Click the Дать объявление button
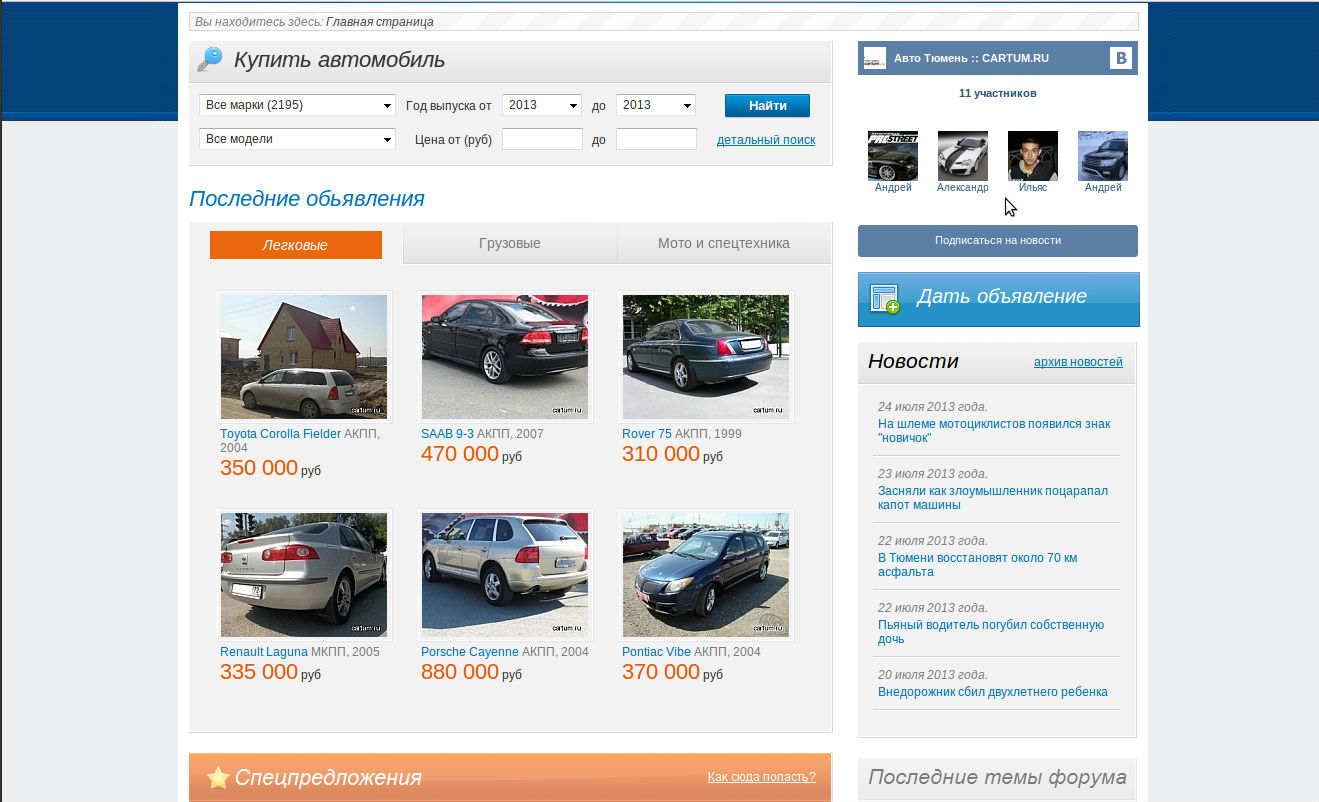 click(998, 299)
